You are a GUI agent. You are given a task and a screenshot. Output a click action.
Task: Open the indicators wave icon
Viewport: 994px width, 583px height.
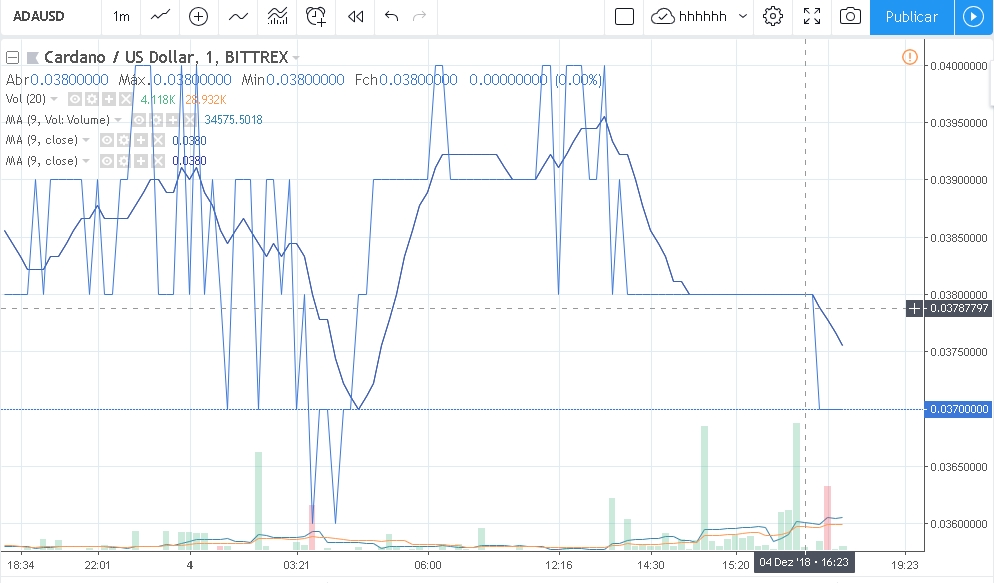238,16
